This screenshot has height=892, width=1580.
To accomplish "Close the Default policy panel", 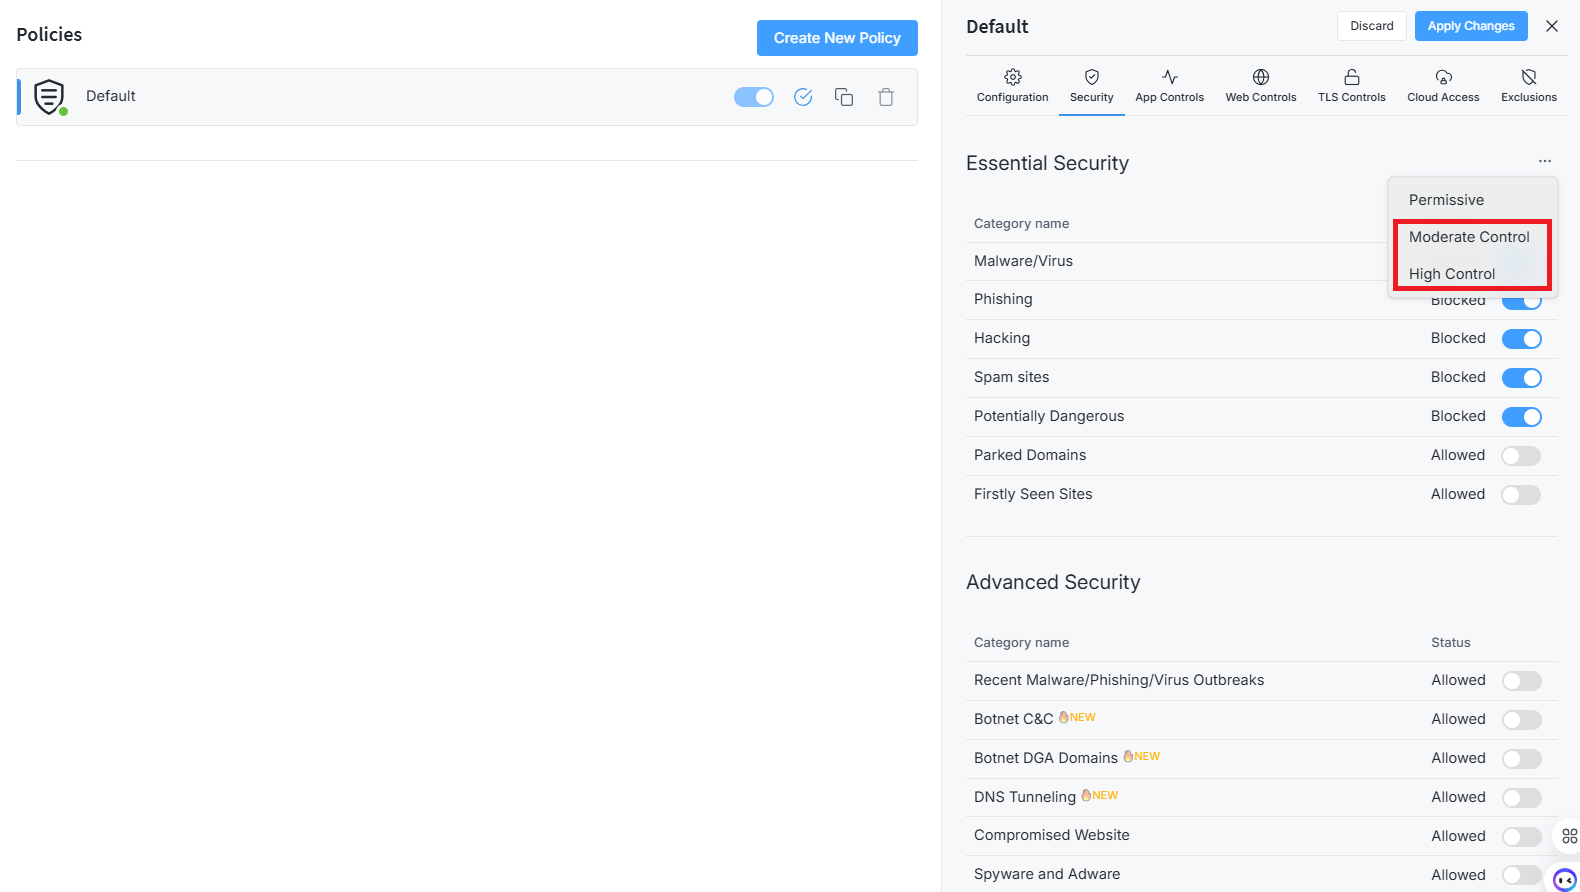I will click(x=1552, y=26).
